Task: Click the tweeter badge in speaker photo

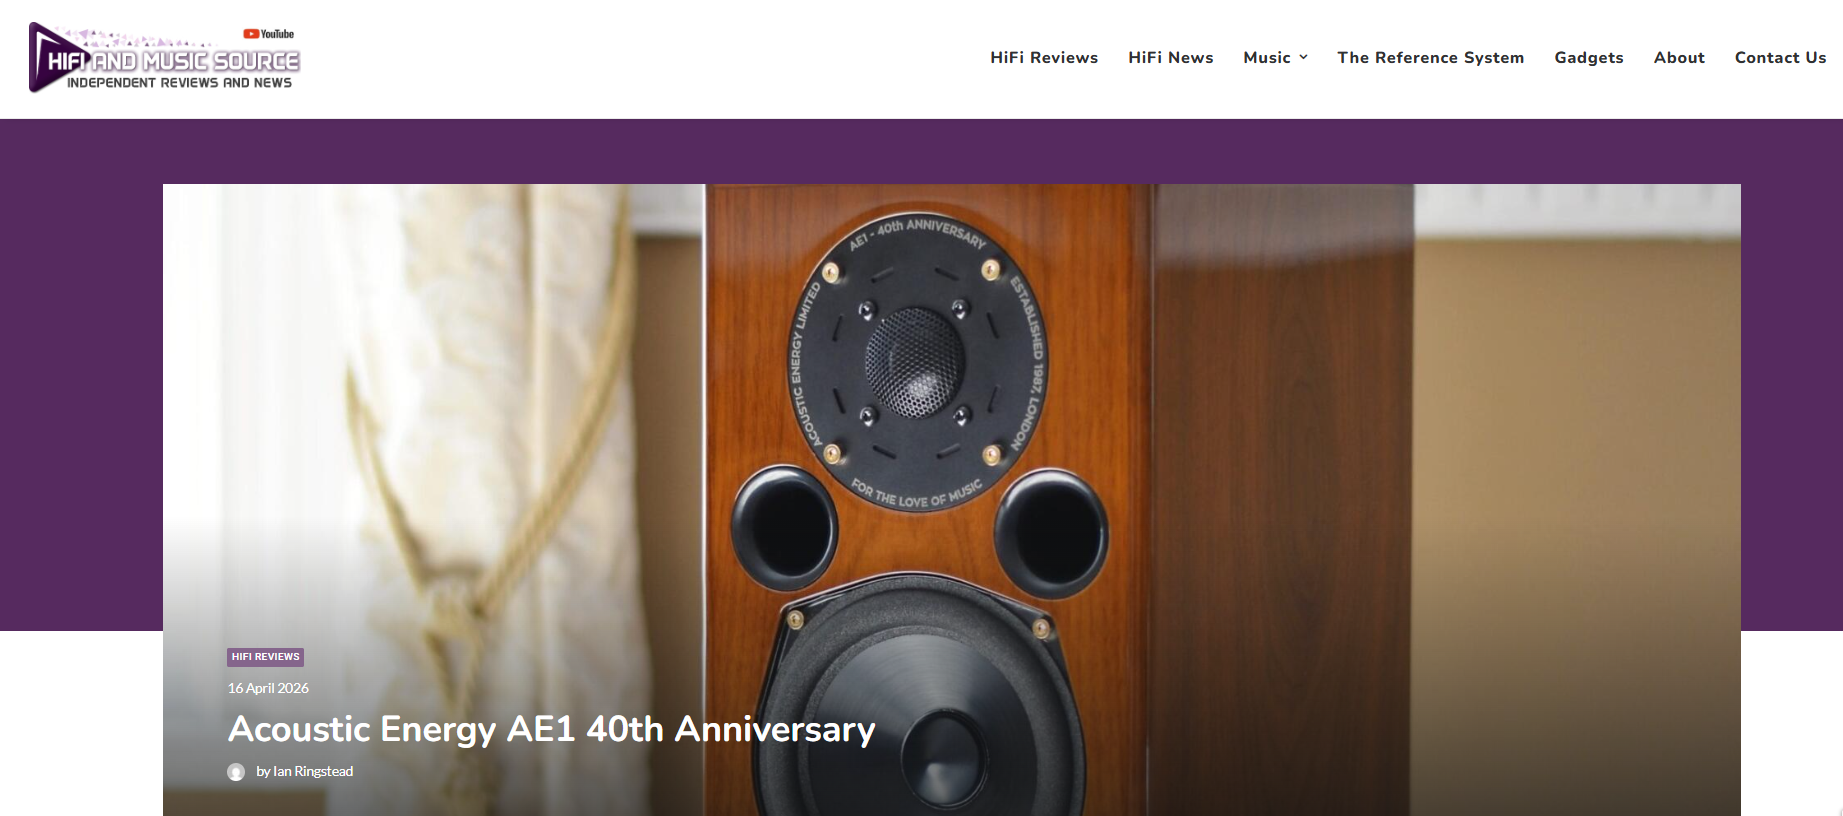Action: 918,362
